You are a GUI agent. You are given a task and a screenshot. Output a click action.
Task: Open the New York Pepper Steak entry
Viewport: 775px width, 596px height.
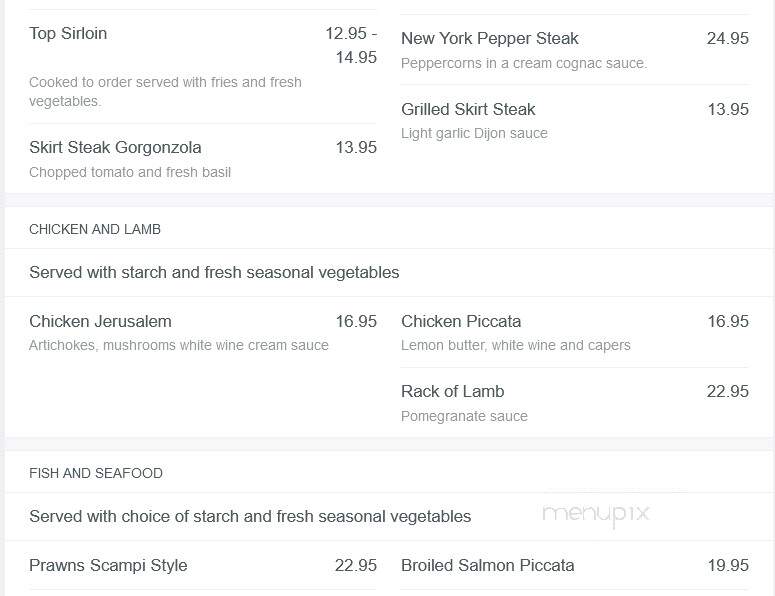pyautogui.click(x=490, y=39)
